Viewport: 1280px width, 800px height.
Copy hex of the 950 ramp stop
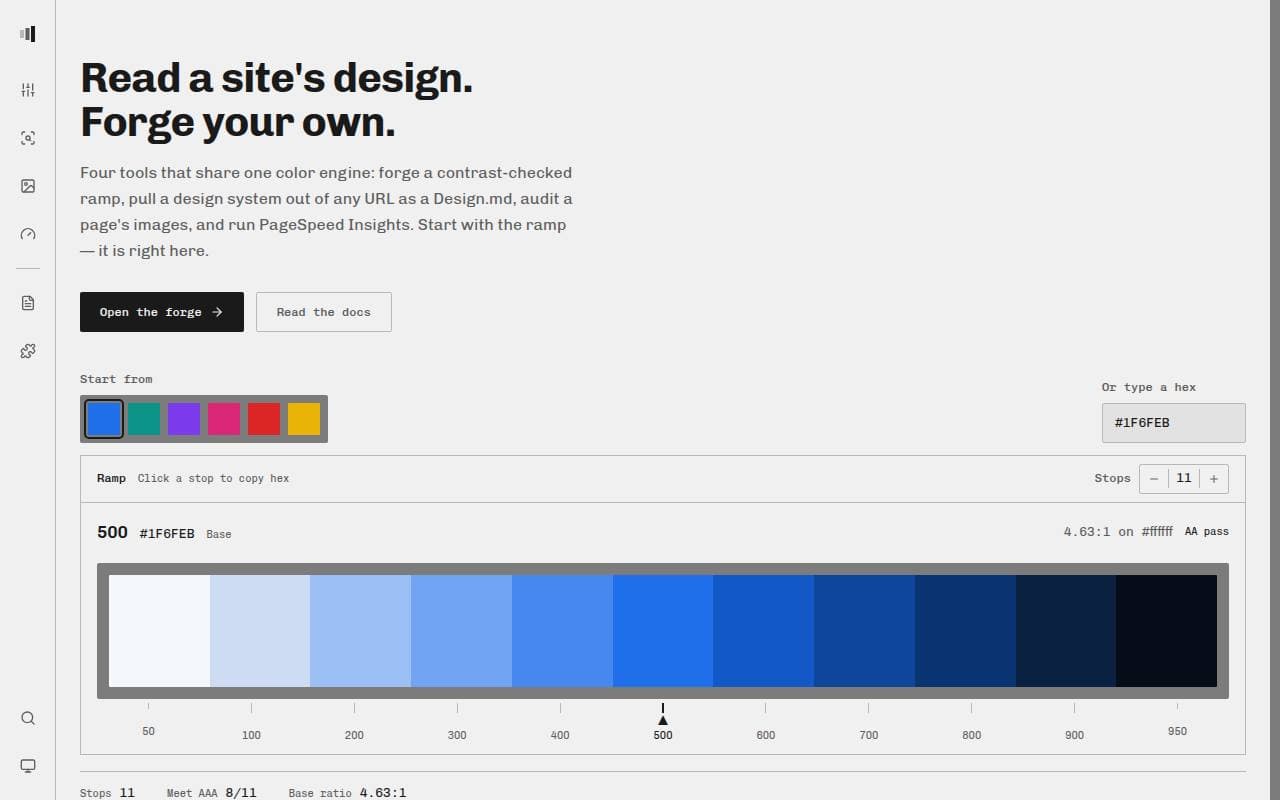pyautogui.click(x=1166, y=631)
